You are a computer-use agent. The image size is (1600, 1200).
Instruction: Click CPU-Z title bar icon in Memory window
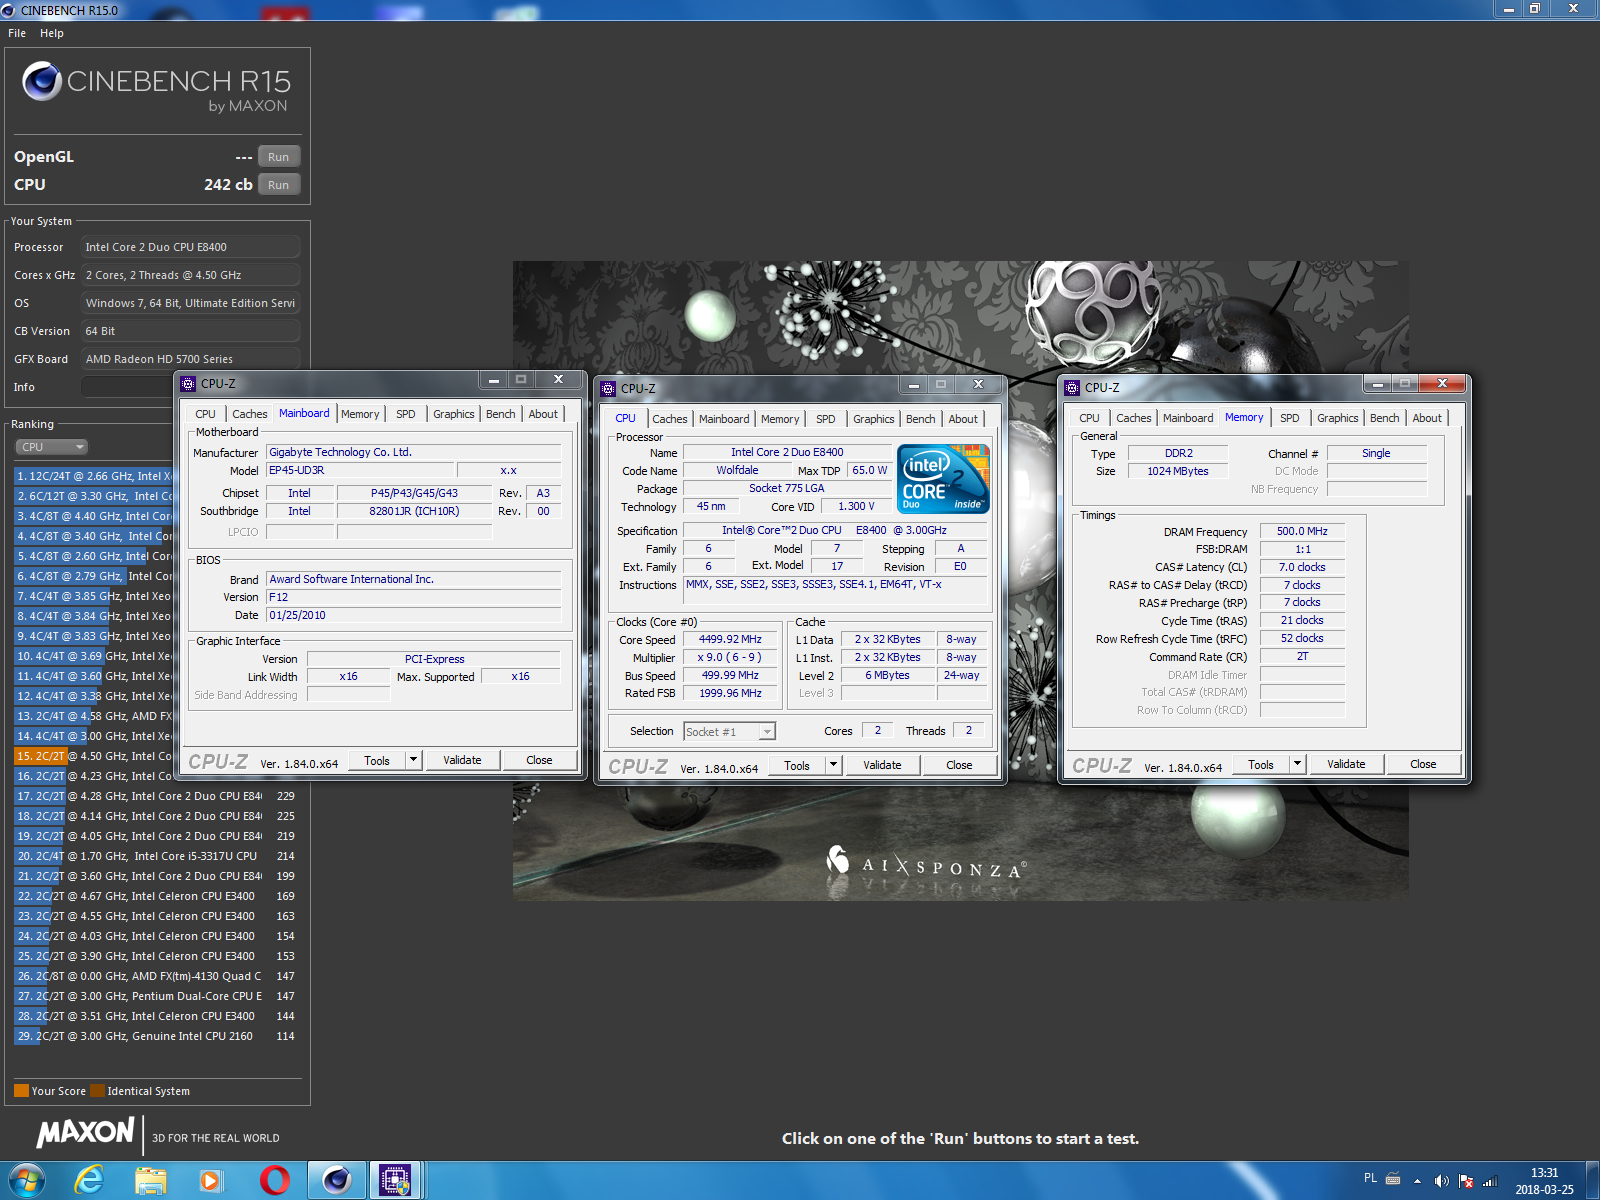(x=1072, y=387)
